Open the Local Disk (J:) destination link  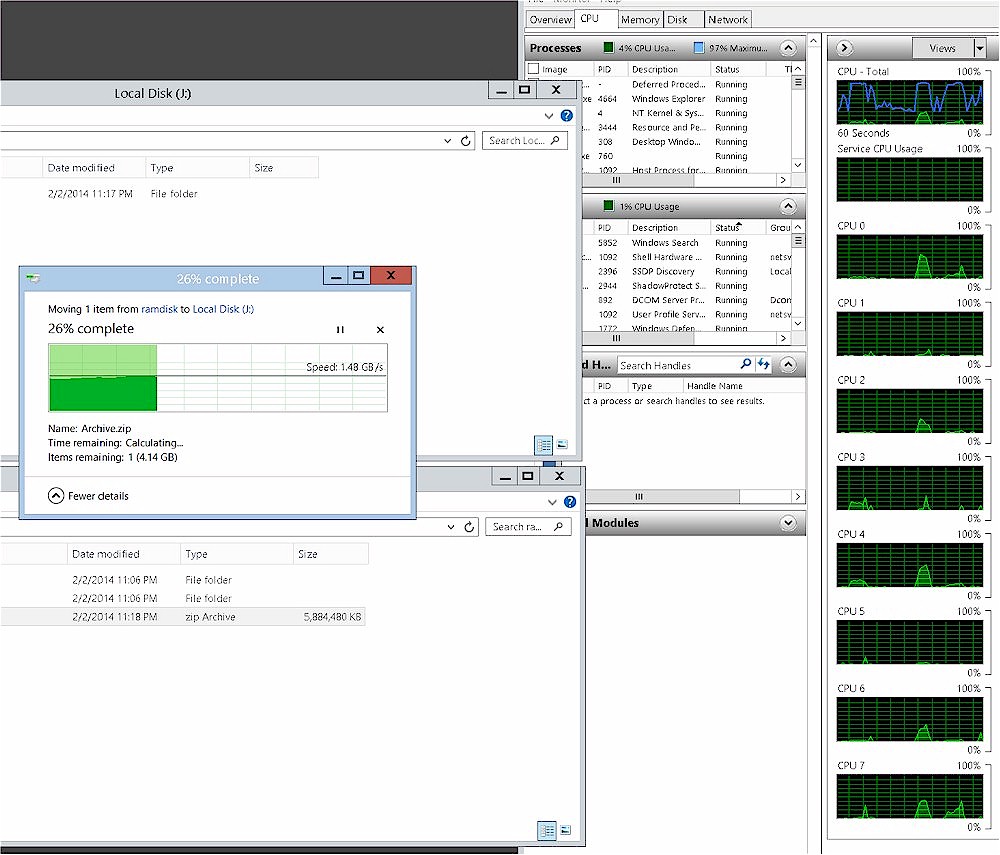click(223, 309)
